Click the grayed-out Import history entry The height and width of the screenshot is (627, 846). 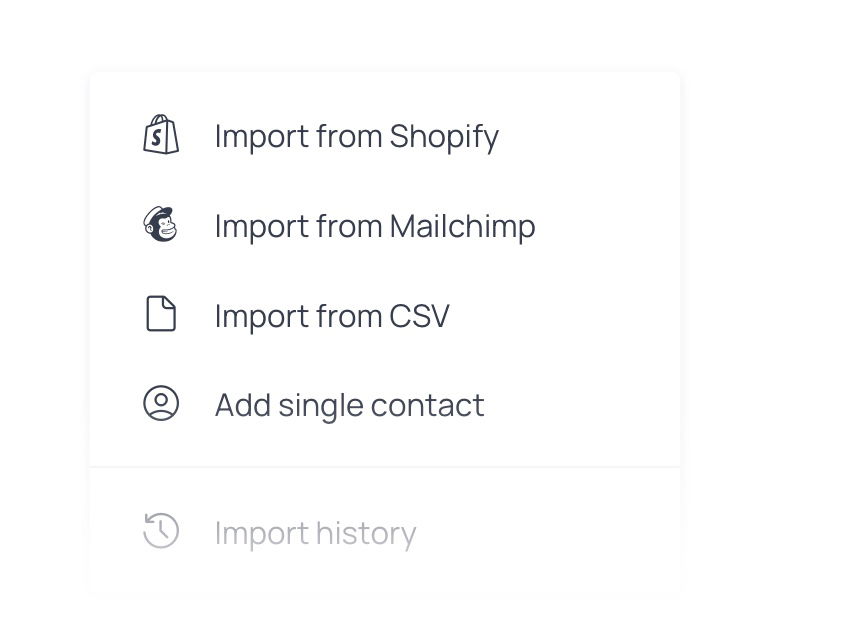pyautogui.click(x=315, y=532)
